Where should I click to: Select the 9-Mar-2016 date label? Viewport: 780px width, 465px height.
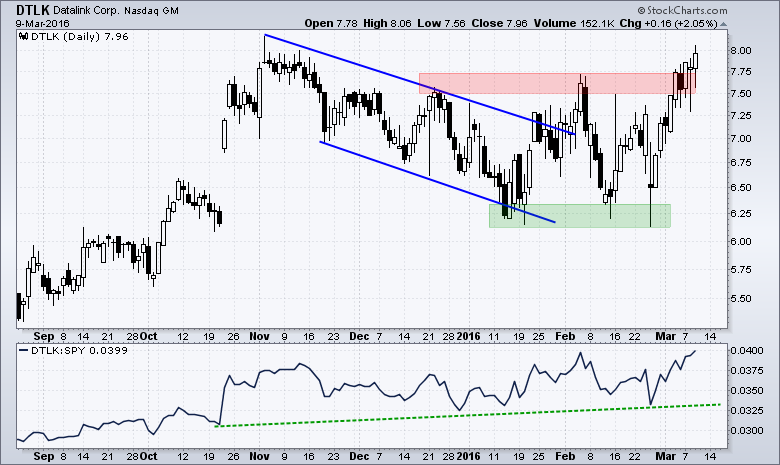tap(42, 23)
